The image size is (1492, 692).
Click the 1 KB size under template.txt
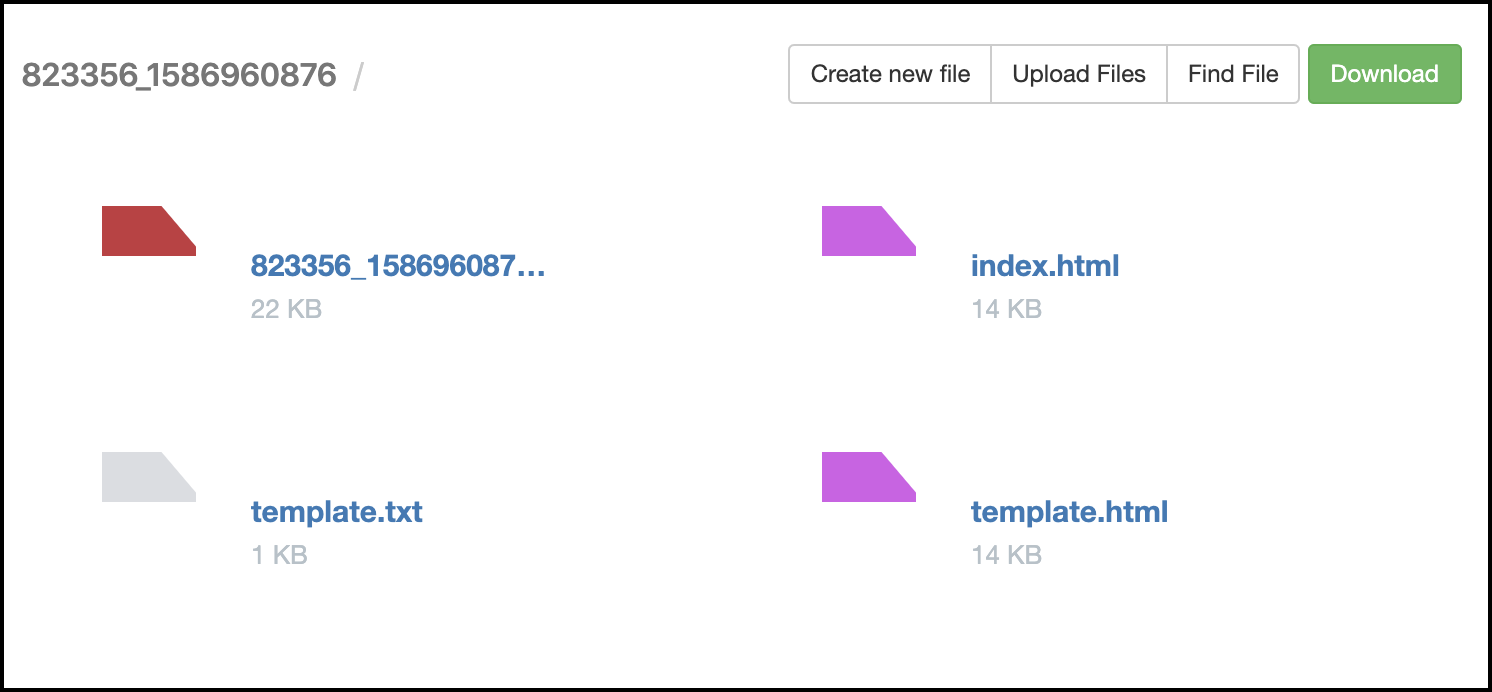pyautogui.click(x=279, y=555)
